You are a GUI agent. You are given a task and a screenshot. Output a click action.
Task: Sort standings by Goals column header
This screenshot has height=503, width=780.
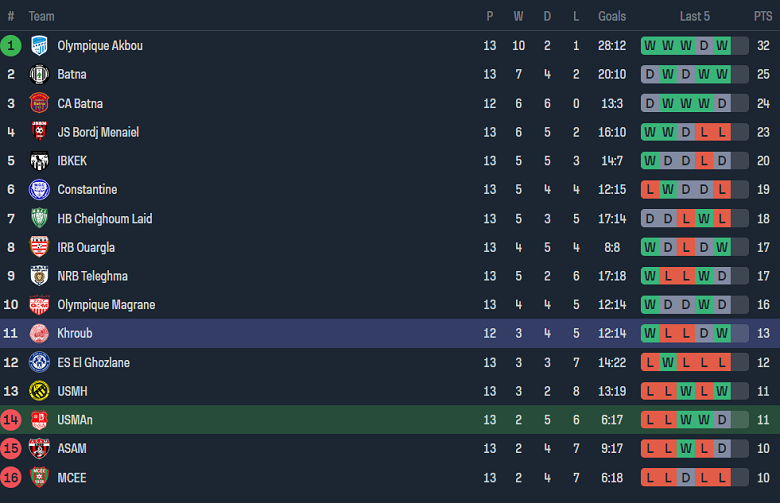click(x=612, y=16)
